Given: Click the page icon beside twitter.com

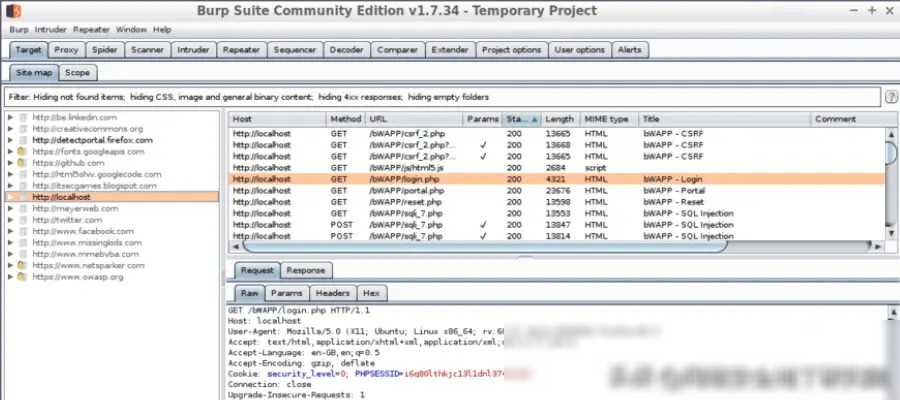Looking at the screenshot, I should point(23,220).
